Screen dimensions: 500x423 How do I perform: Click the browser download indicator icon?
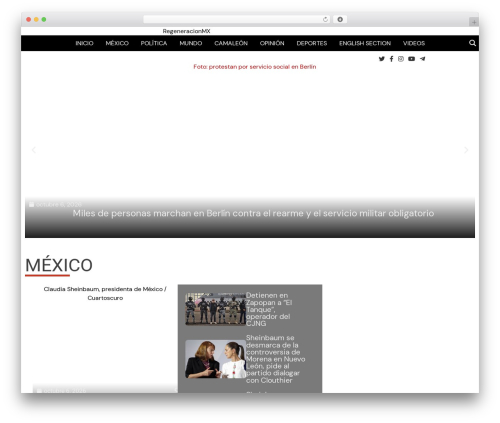(340, 20)
